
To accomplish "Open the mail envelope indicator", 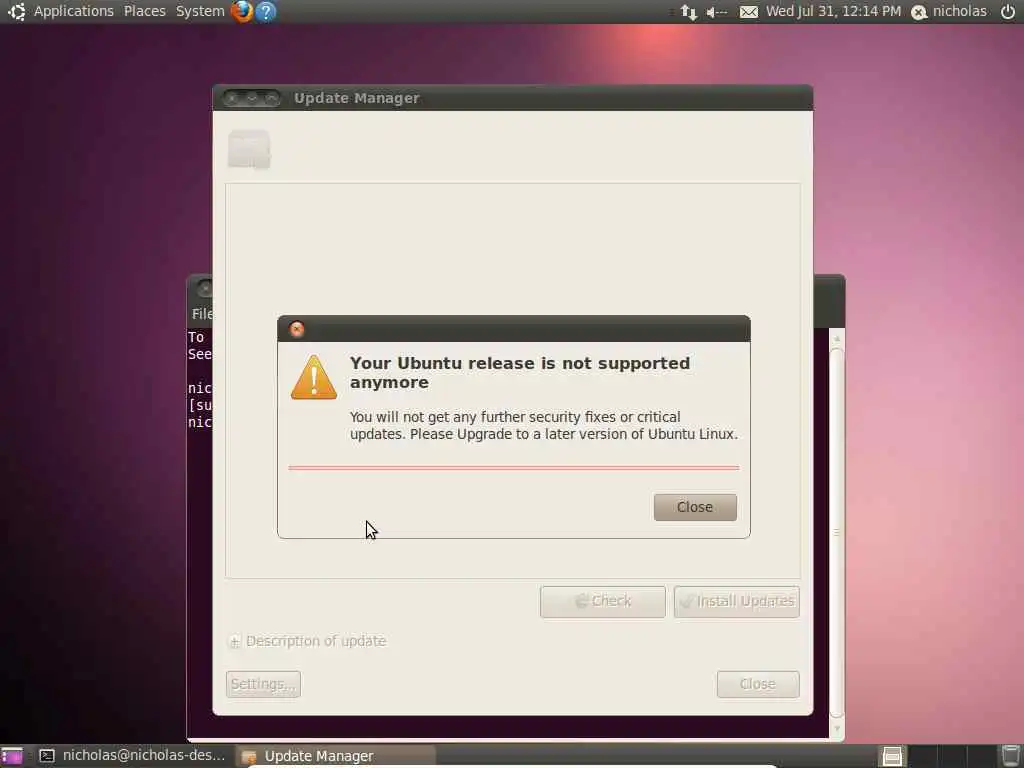I will click(x=748, y=12).
